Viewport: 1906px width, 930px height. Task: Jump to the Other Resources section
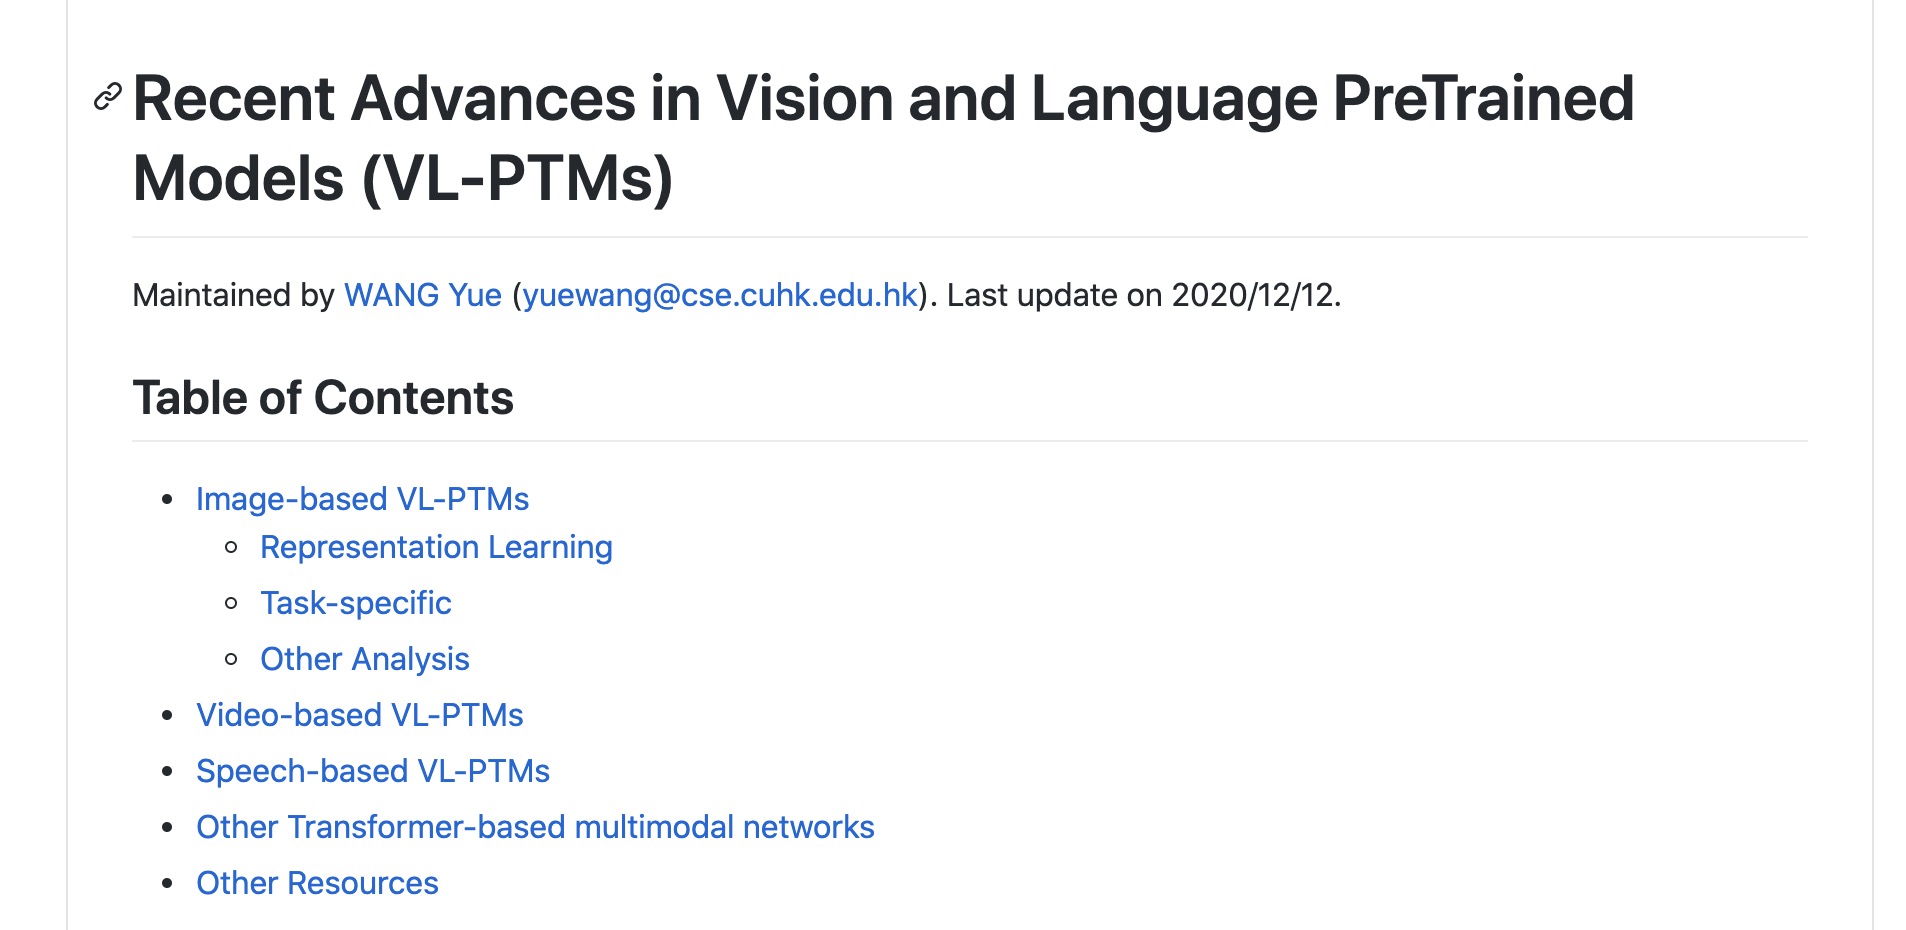click(317, 883)
